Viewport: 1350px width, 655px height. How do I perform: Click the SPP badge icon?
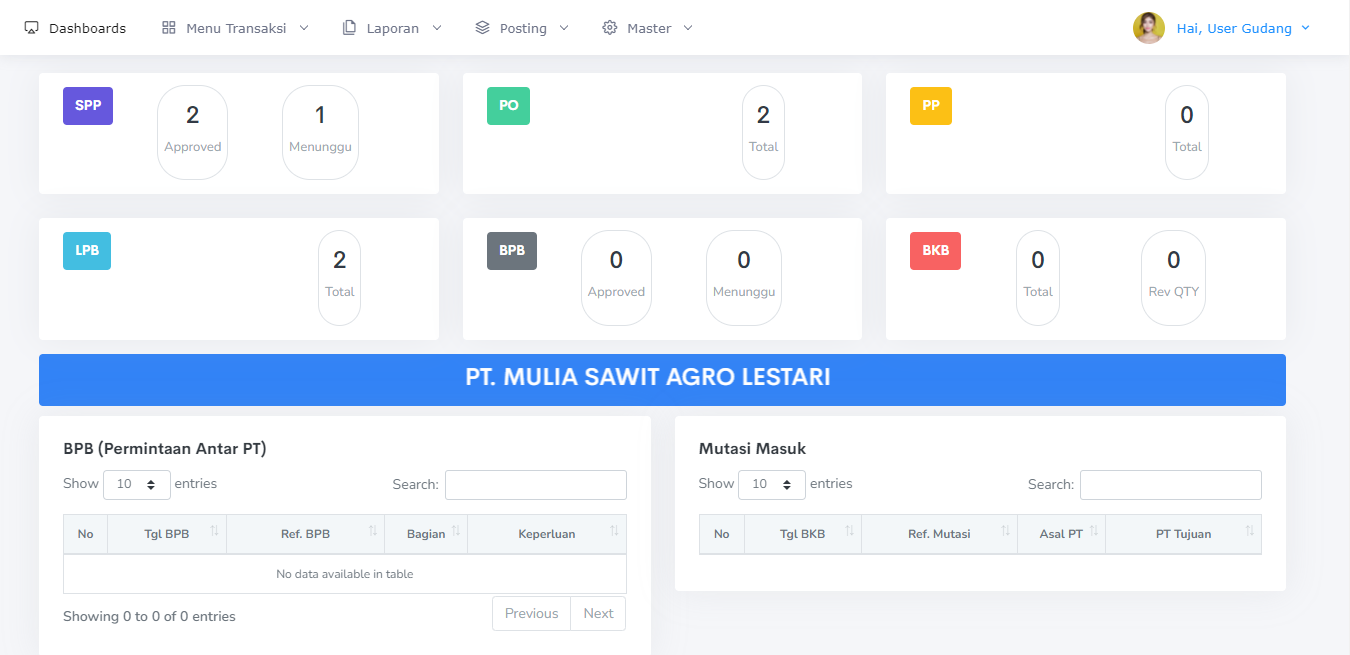click(x=87, y=105)
